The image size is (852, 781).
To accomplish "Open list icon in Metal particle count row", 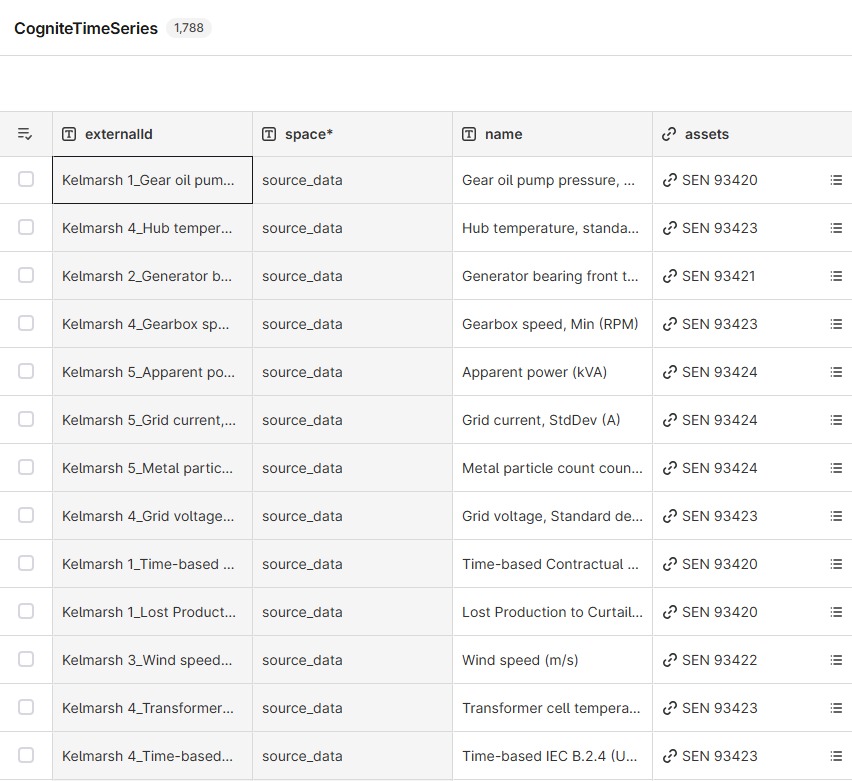I will (836, 468).
